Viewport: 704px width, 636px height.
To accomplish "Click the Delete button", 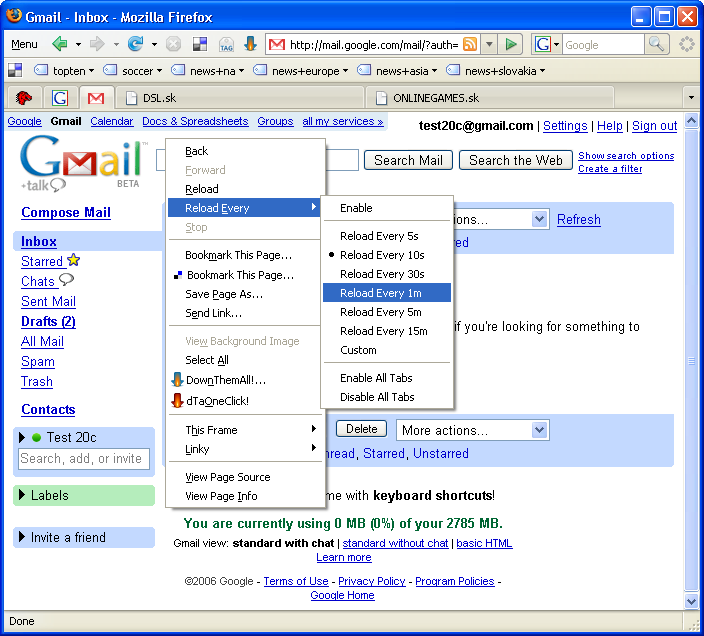I will 361,429.
